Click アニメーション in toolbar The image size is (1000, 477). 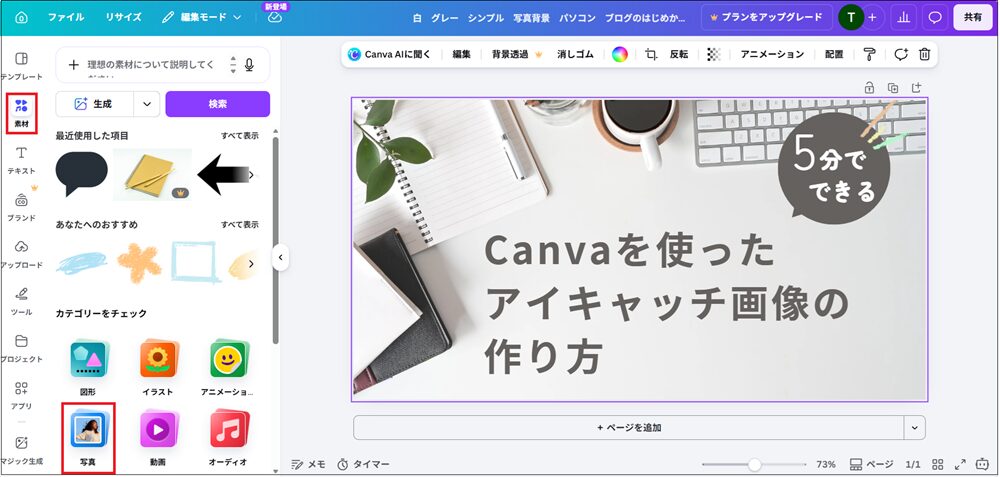(772, 54)
